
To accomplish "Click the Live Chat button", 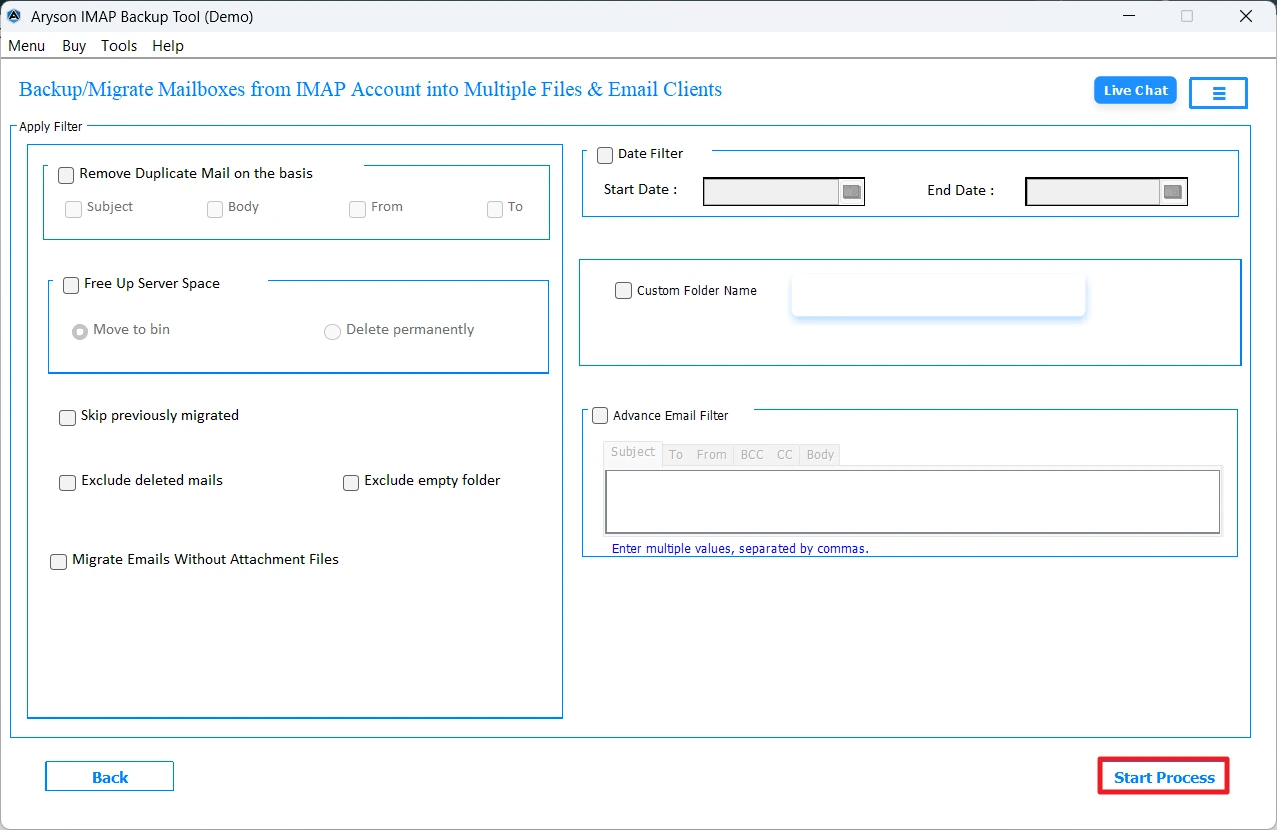I will [1135, 90].
